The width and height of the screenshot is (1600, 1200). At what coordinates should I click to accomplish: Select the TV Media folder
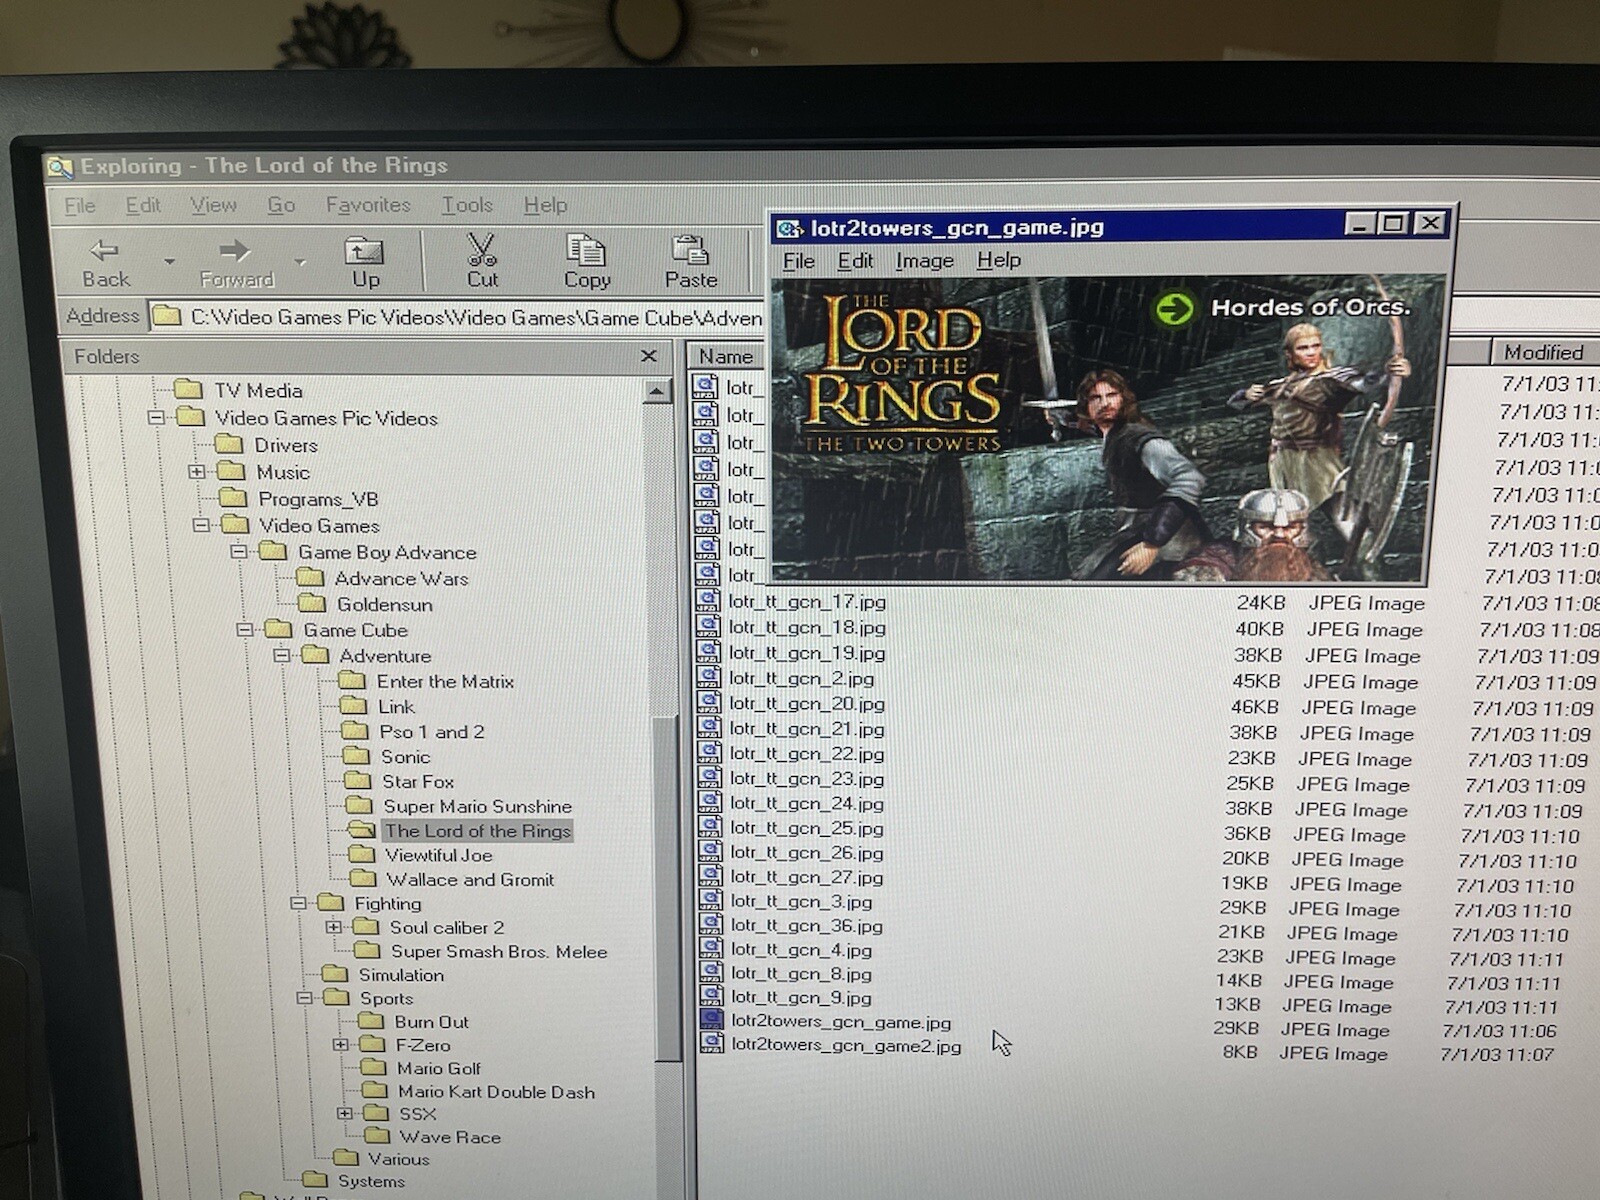point(258,390)
